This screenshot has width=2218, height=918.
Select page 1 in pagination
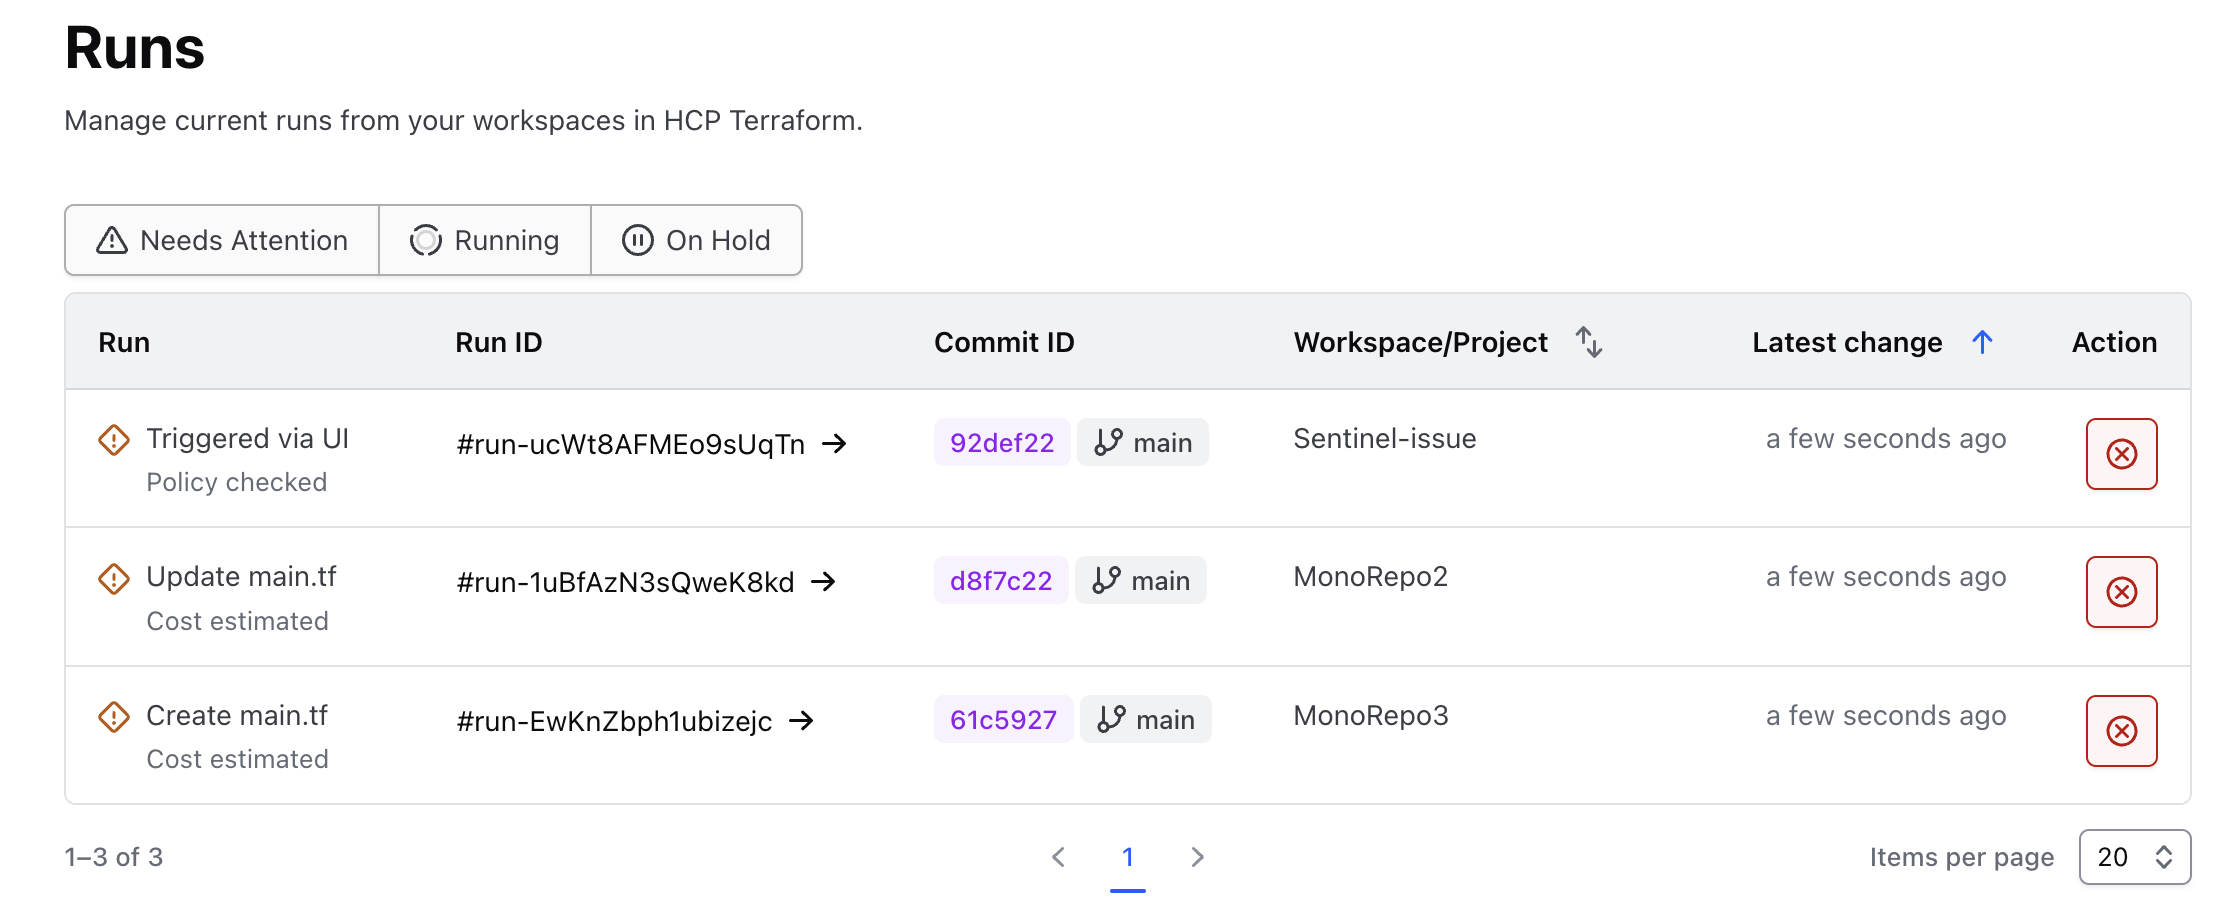click(x=1127, y=857)
